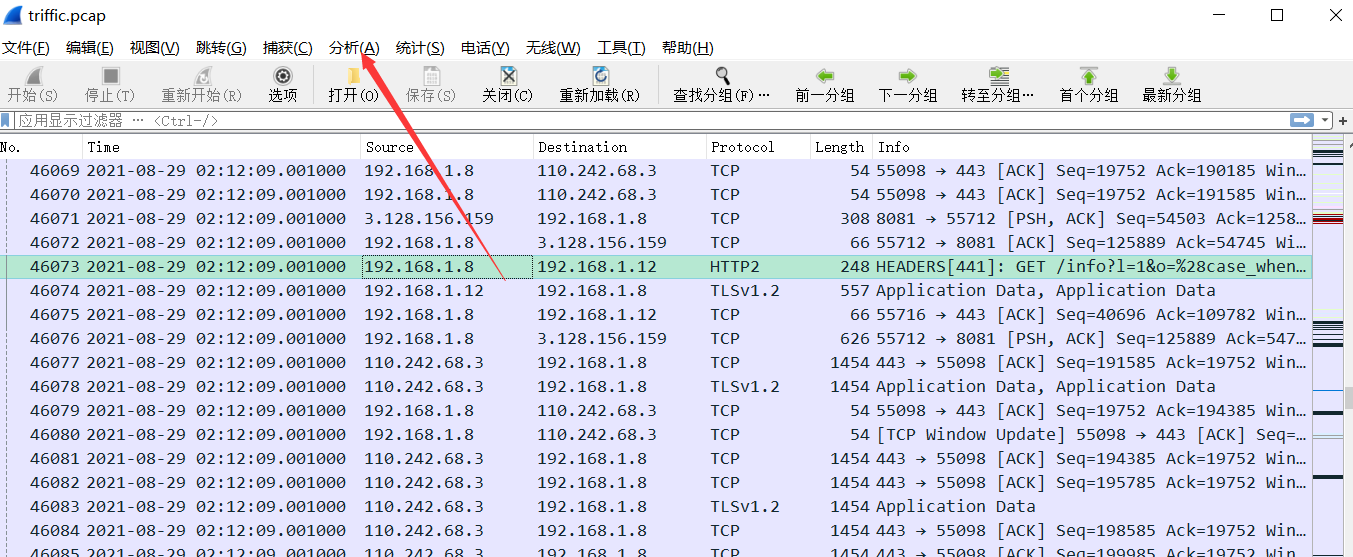Screen dimensions: 1353x557
Task: Select packet number 46077
Action: coord(655,363)
